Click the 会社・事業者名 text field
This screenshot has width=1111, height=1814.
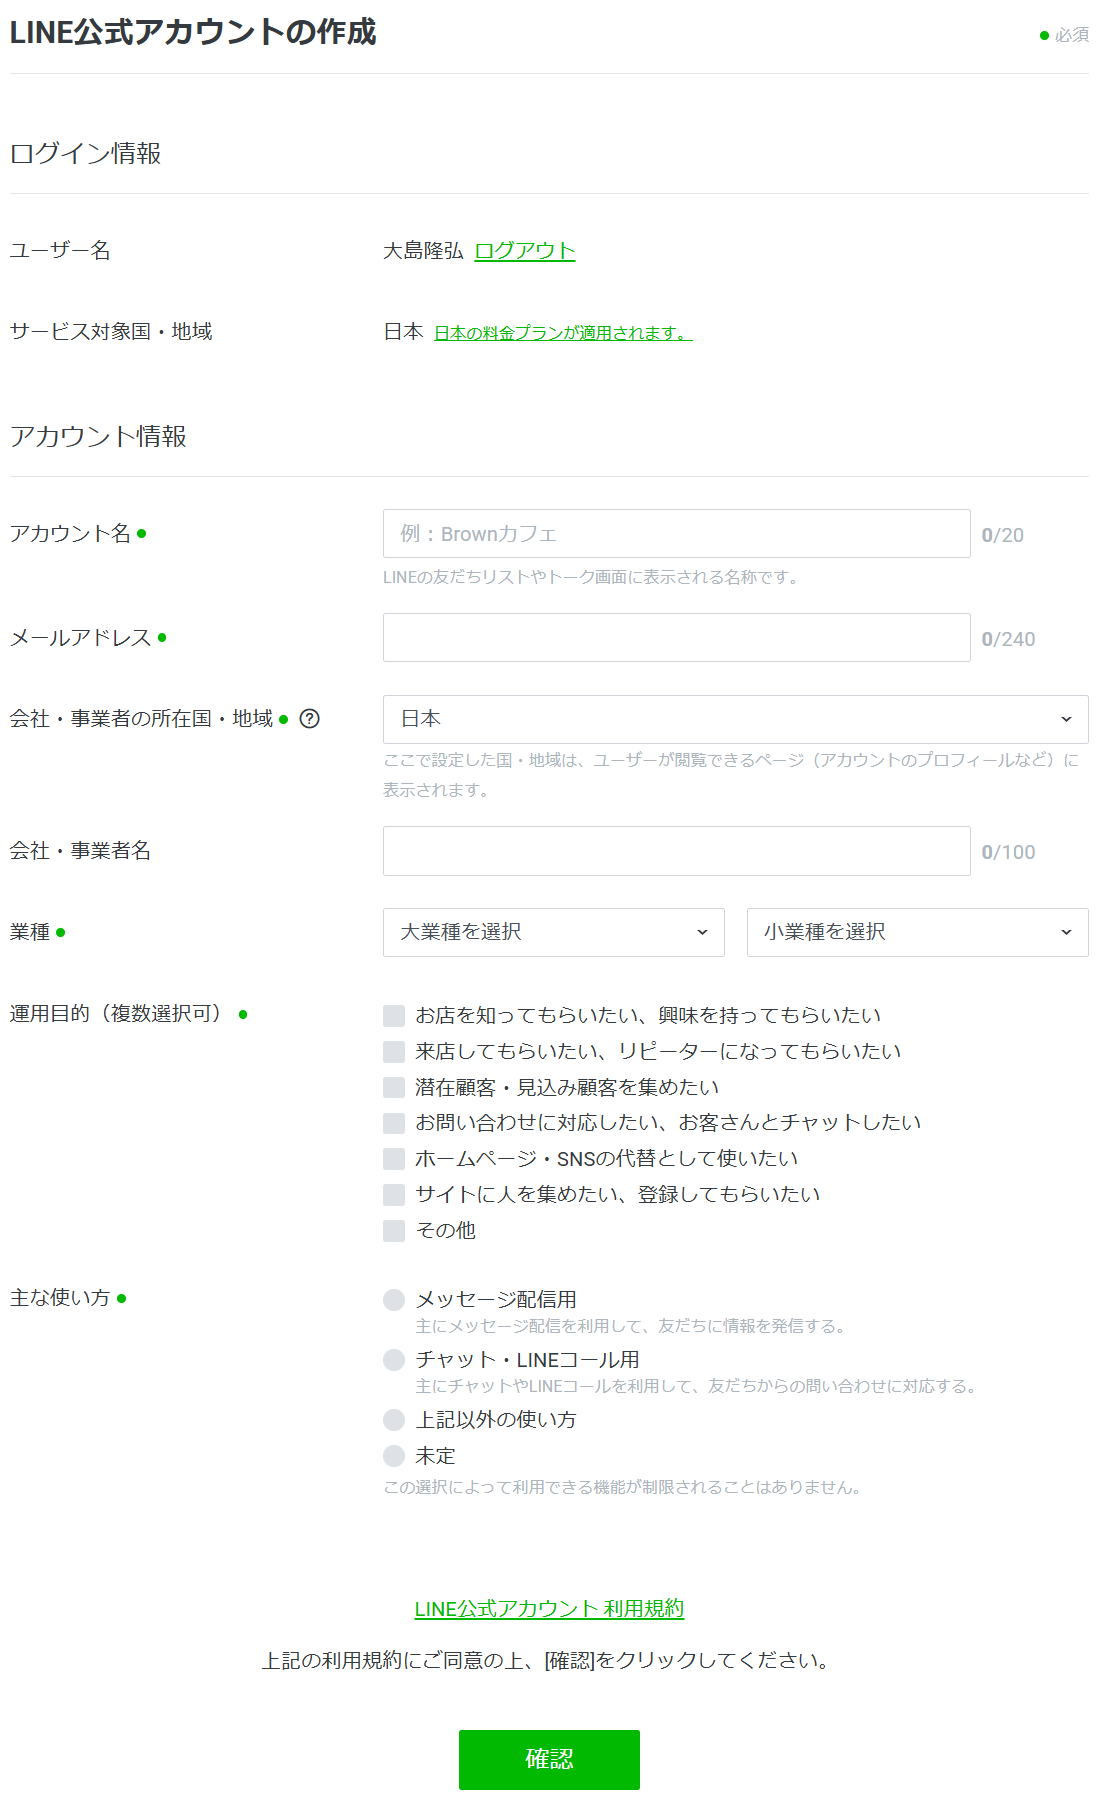click(x=676, y=851)
